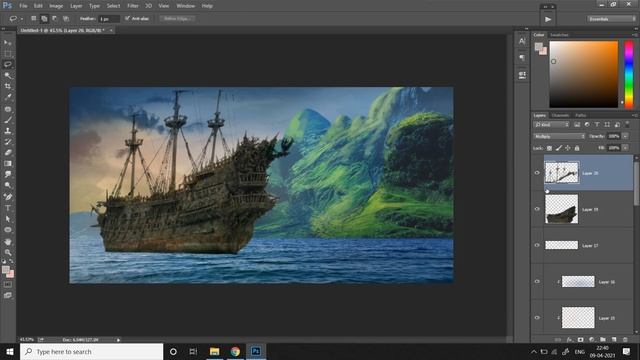
Task: Hide Layer 19 with its eye icon
Action: [x=537, y=209]
